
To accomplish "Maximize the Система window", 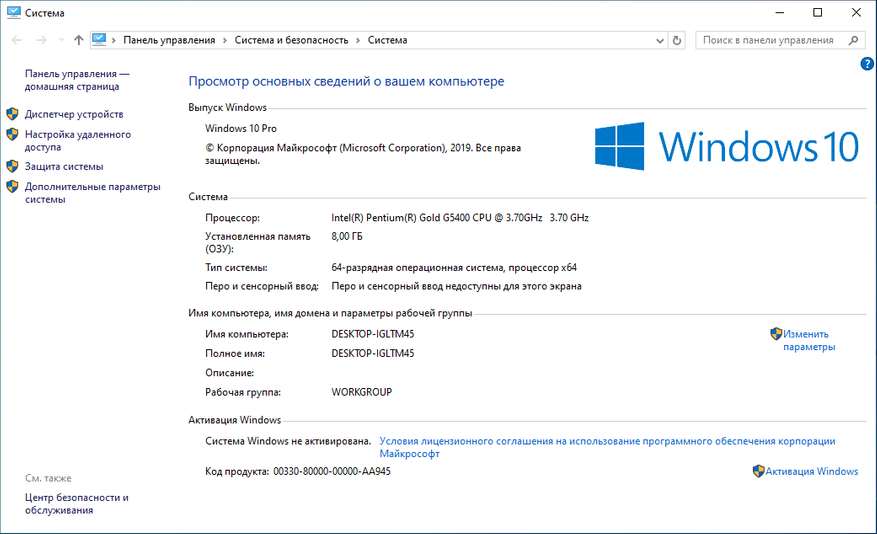I will click(x=817, y=12).
